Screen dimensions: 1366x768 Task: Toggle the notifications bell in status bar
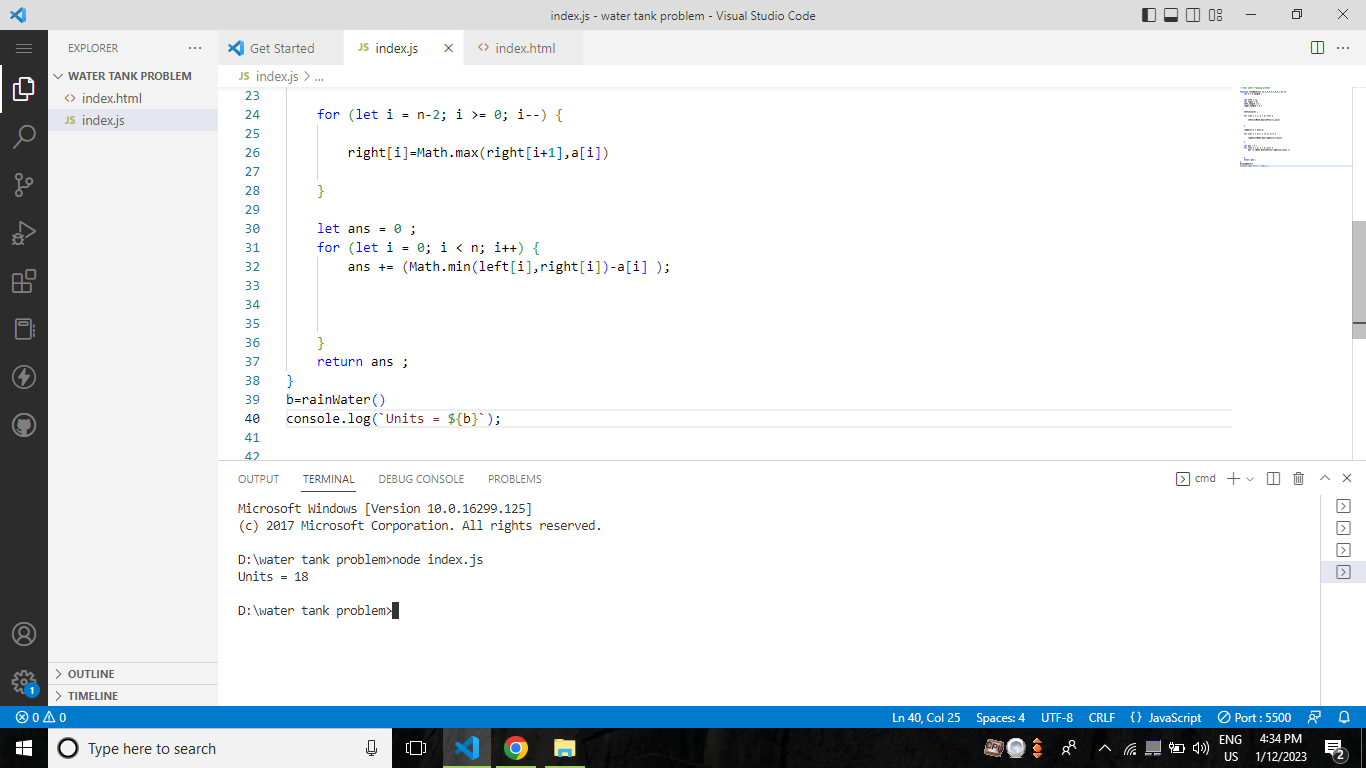1345,717
